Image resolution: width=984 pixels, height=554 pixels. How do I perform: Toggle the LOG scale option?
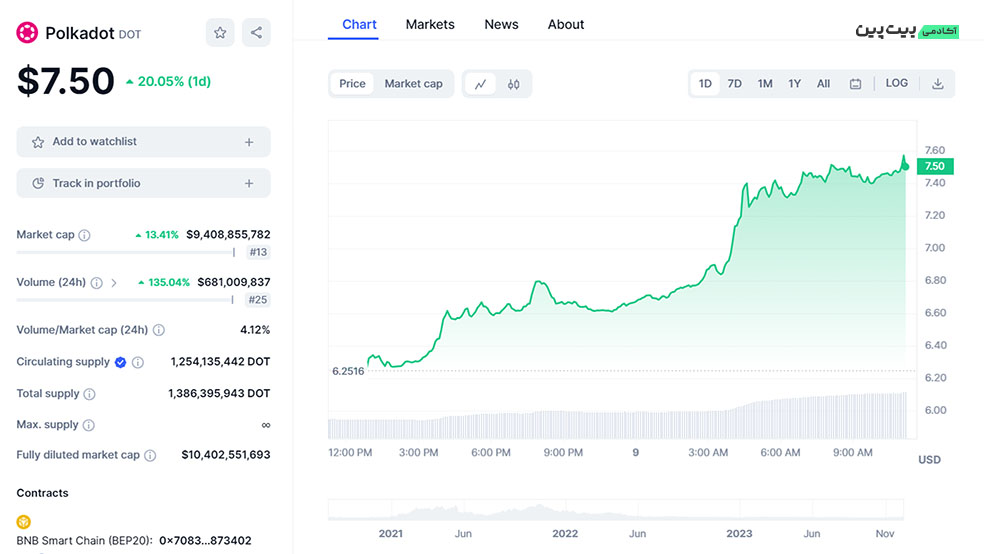[x=897, y=83]
